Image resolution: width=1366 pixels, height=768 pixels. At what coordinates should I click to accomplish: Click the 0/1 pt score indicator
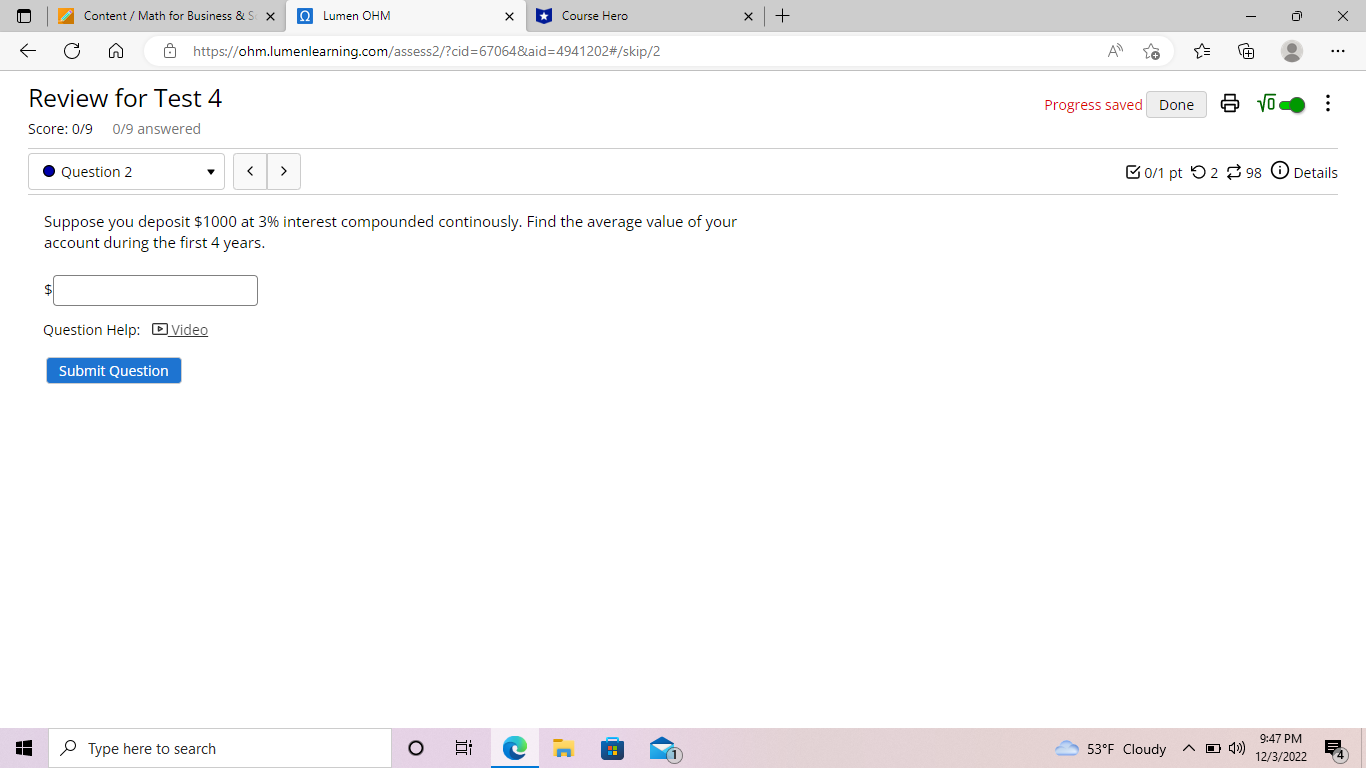pyautogui.click(x=1154, y=172)
